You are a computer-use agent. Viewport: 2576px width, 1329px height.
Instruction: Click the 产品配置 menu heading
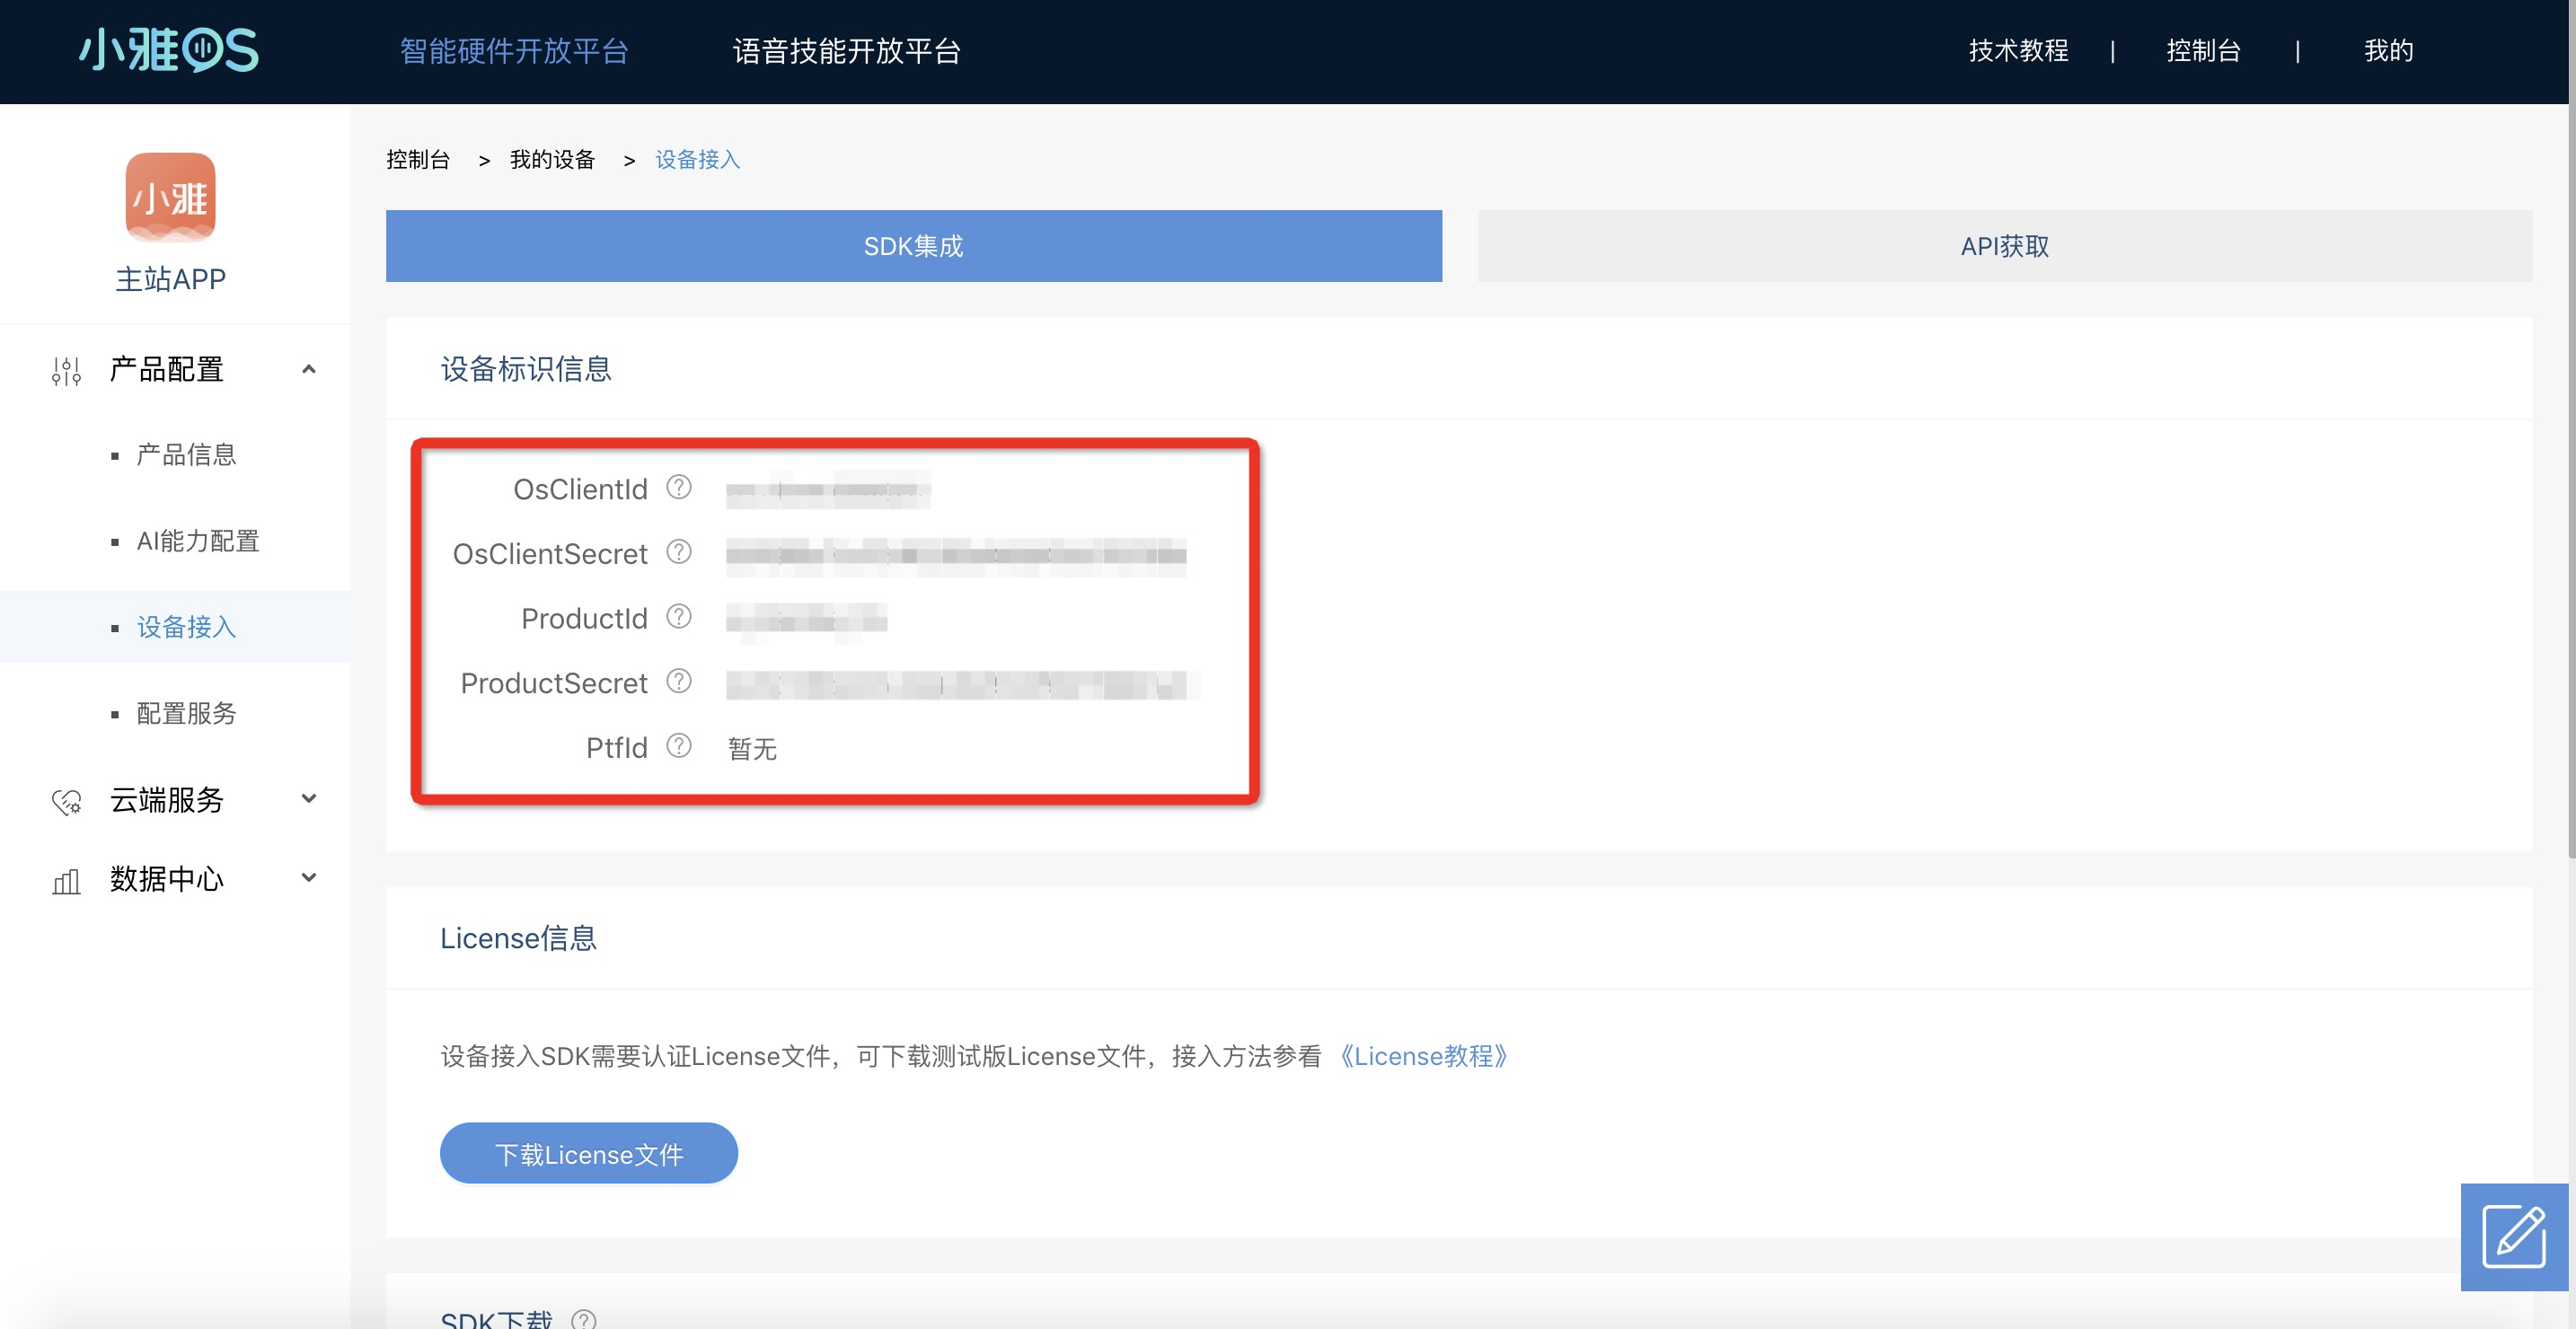coord(166,369)
